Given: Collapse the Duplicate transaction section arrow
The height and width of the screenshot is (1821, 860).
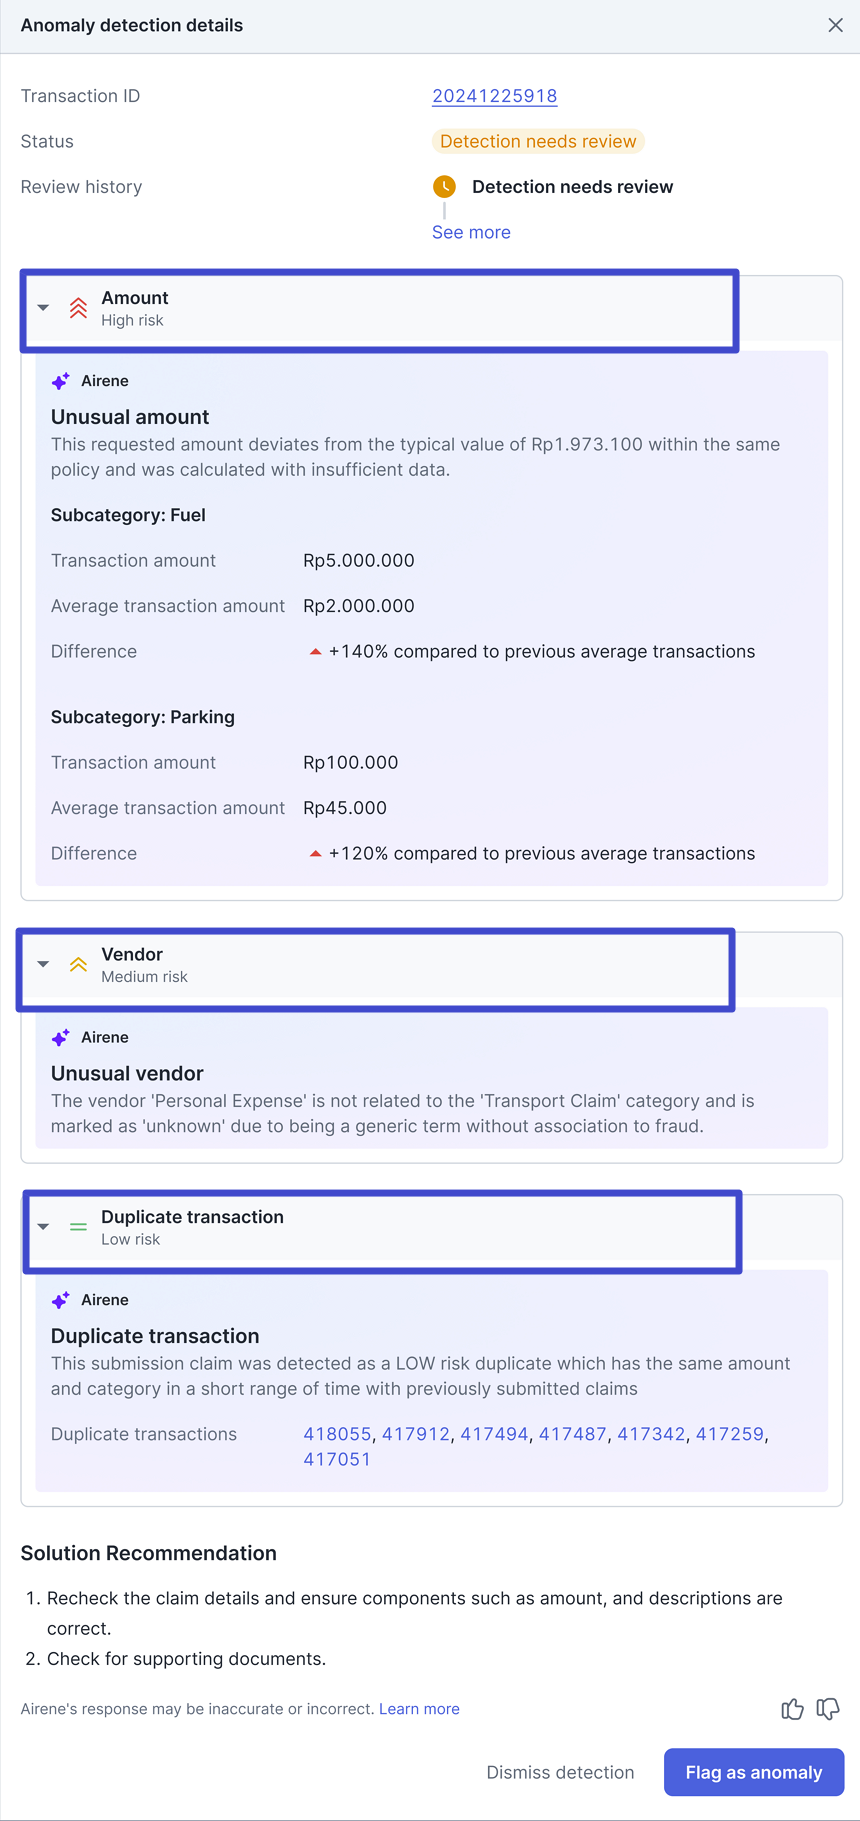Looking at the screenshot, I should [x=43, y=1227].
